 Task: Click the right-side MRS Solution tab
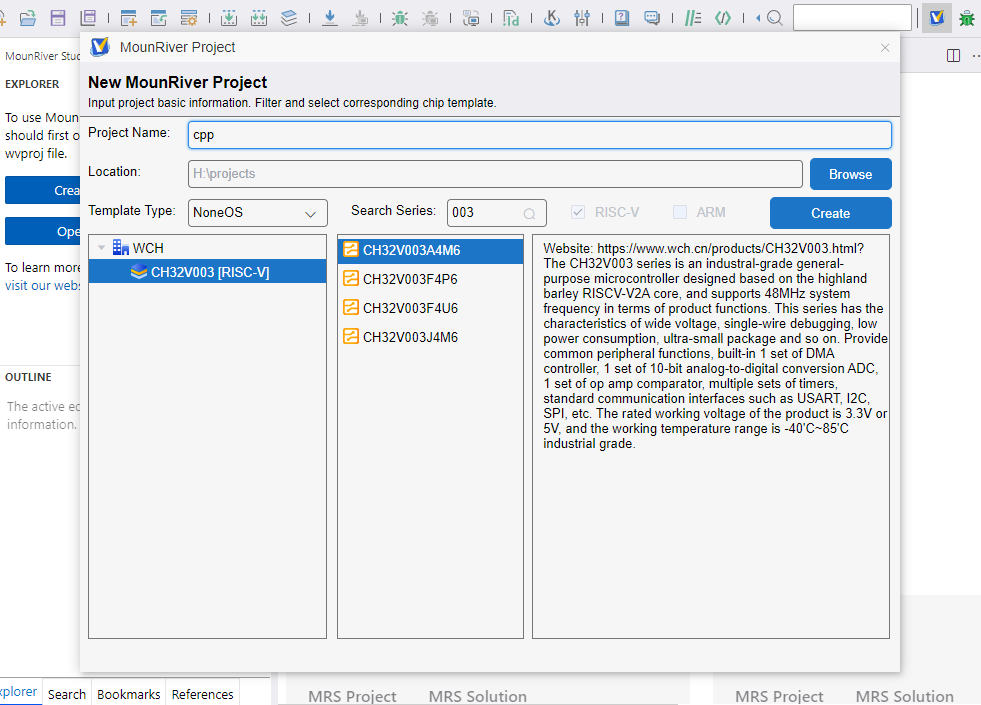click(904, 696)
